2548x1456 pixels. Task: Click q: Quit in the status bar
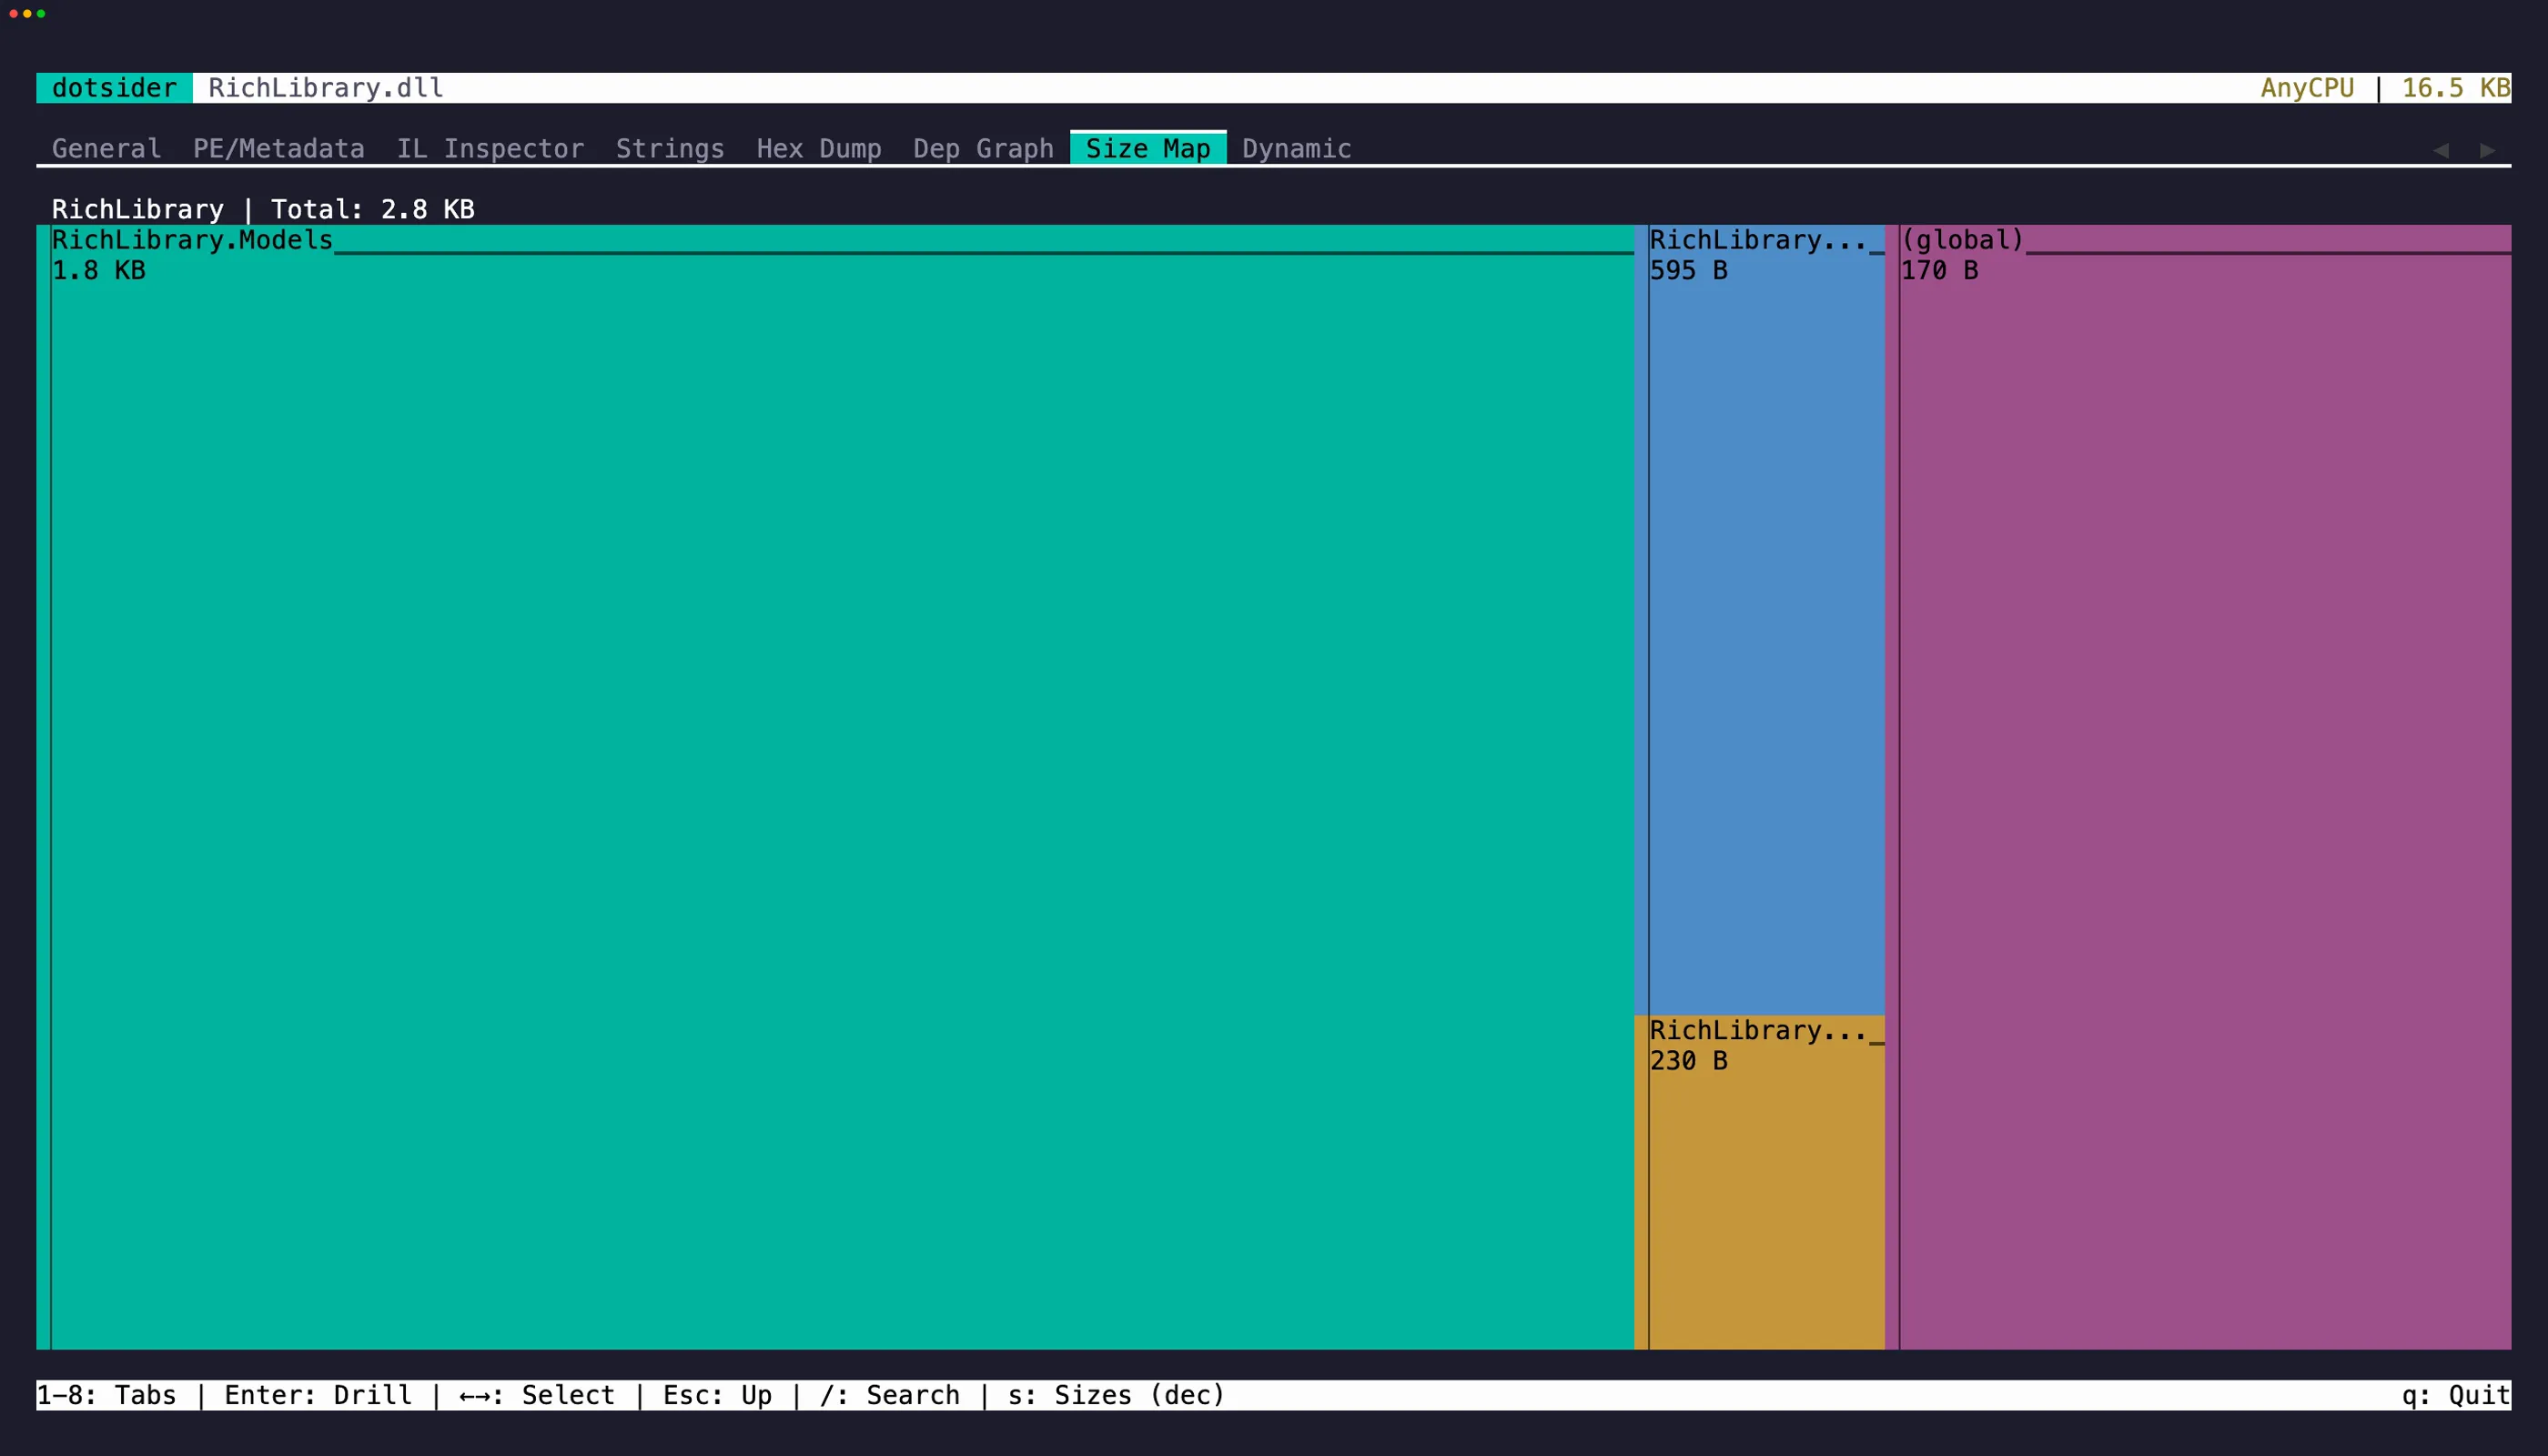point(2454,1395)
